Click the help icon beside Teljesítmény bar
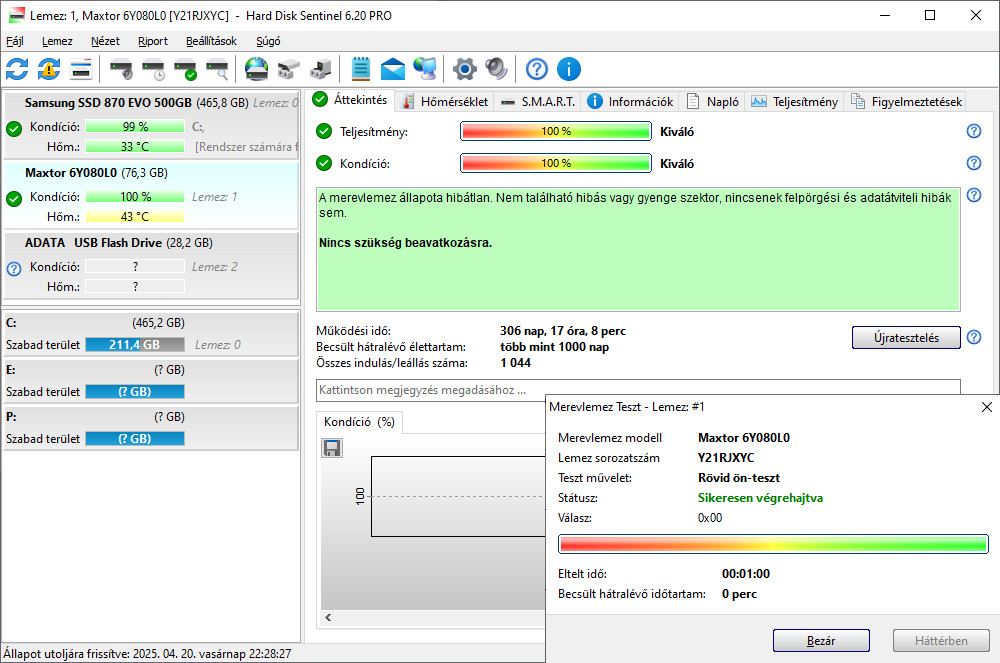1000x663 pixels. pyautogui.click(x=974, y=131)
